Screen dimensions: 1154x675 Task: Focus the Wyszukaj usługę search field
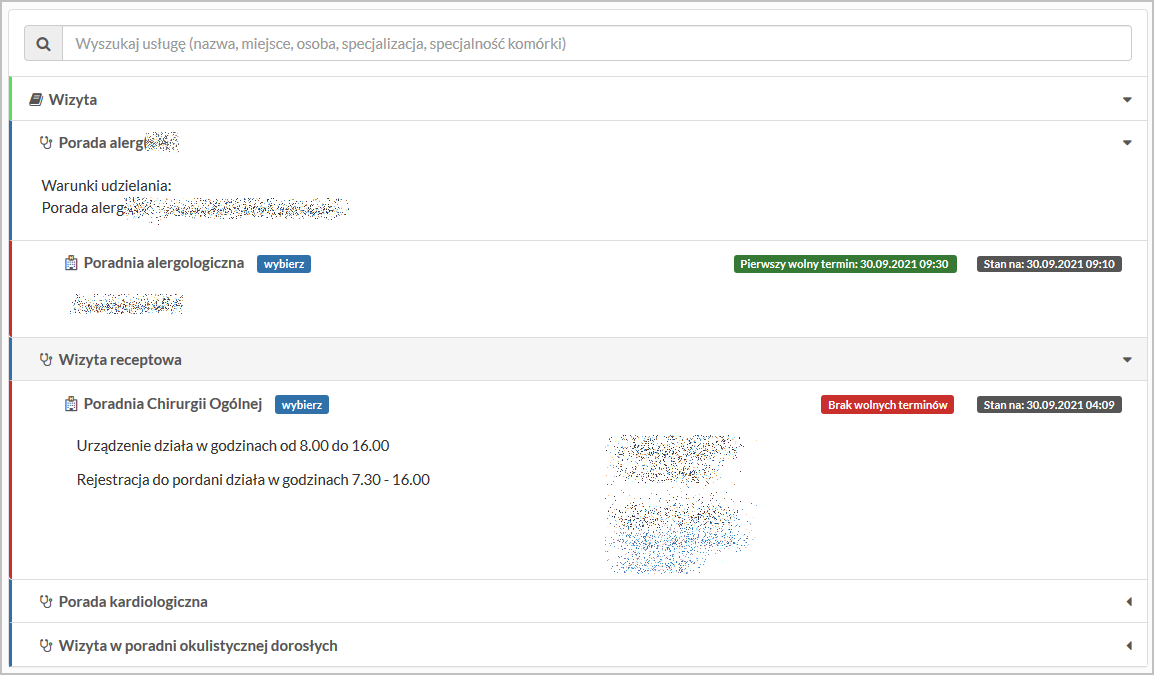click(596, 44)
